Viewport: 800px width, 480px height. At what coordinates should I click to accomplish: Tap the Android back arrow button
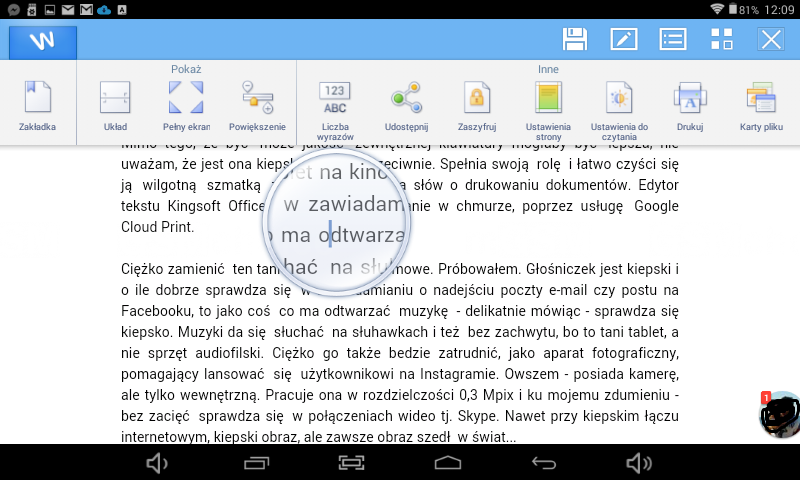click(543, 462)
